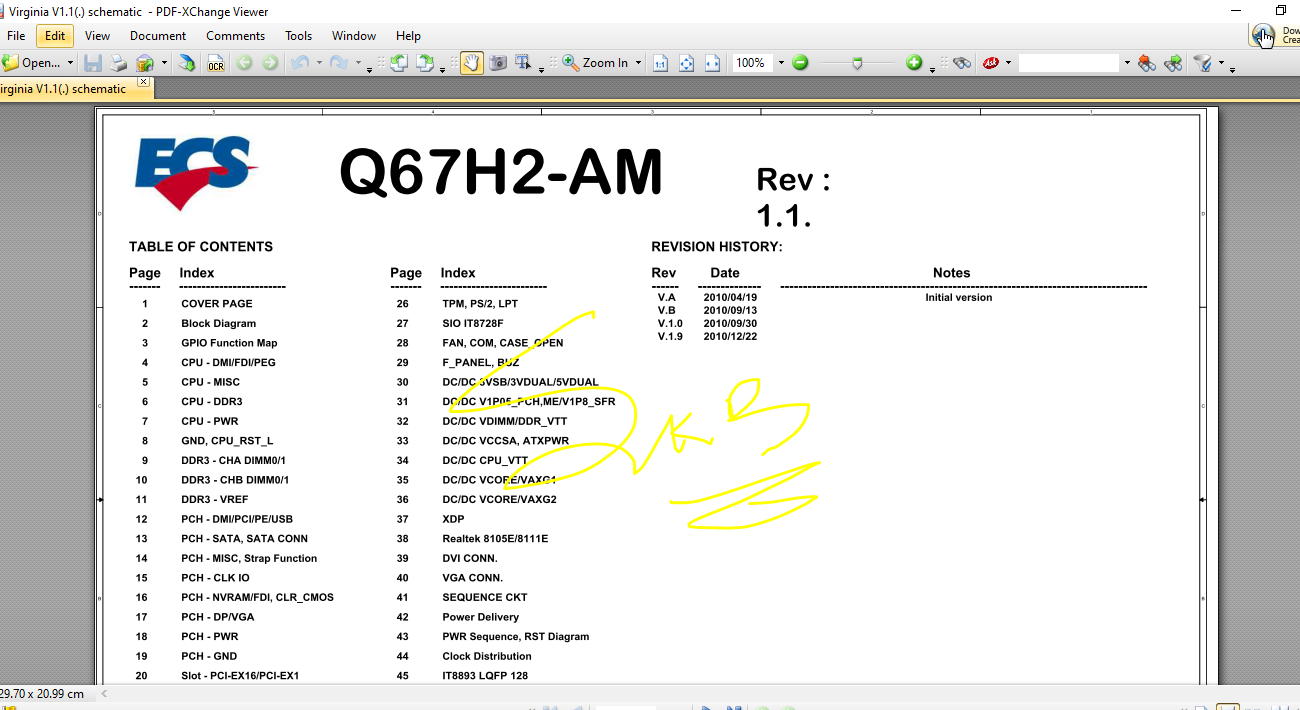This screenshot has width=1300, height=710.
Task: Open dropdown arrow next to the email icon
Action: pyautogui.click(x=162, y=63)
